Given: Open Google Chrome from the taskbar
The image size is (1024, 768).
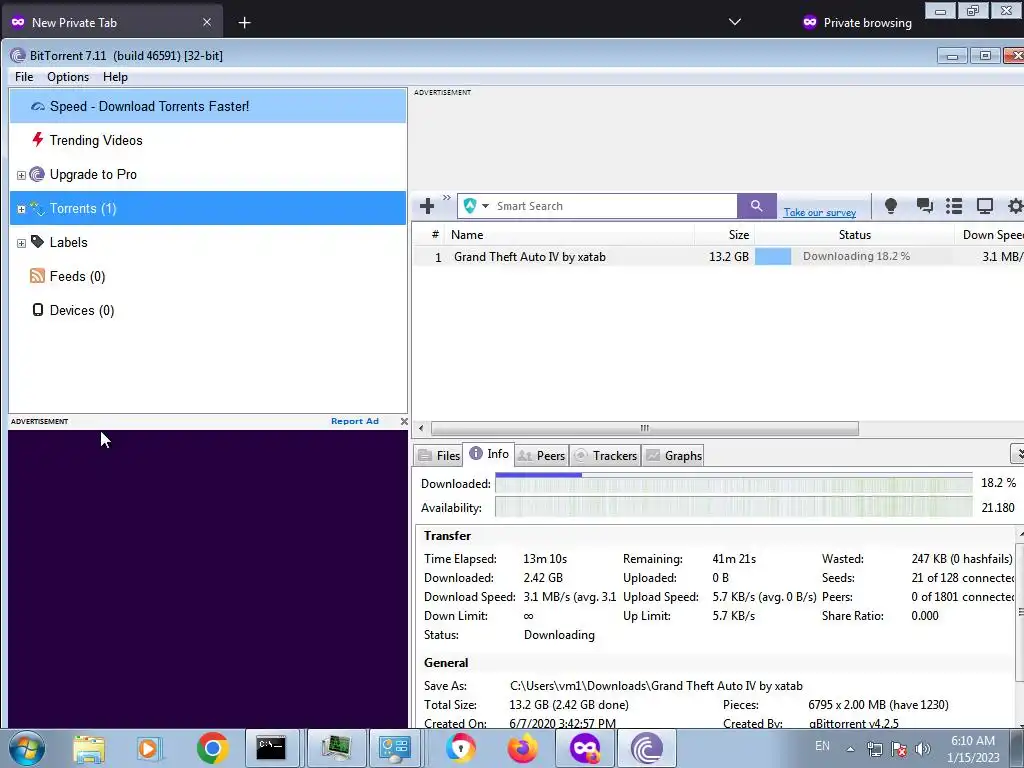Looking at the screenshot, I should [x=212, y=748].
